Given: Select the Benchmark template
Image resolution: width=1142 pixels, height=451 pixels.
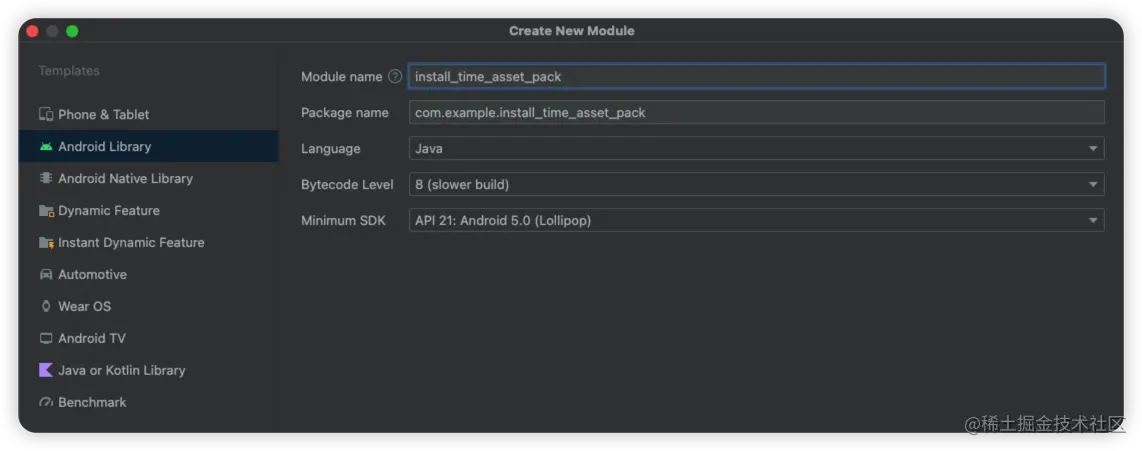Looking at the screenshot, I should [149, 402].
